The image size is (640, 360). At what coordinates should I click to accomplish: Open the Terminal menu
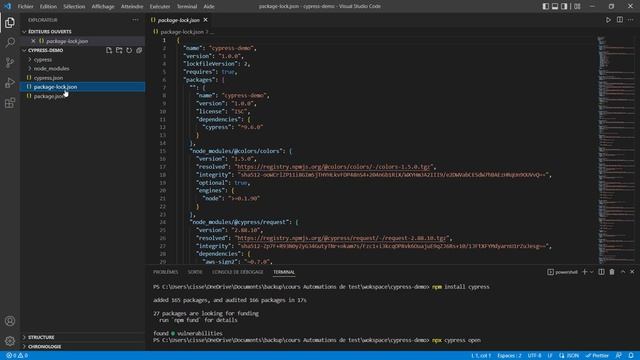187,6
